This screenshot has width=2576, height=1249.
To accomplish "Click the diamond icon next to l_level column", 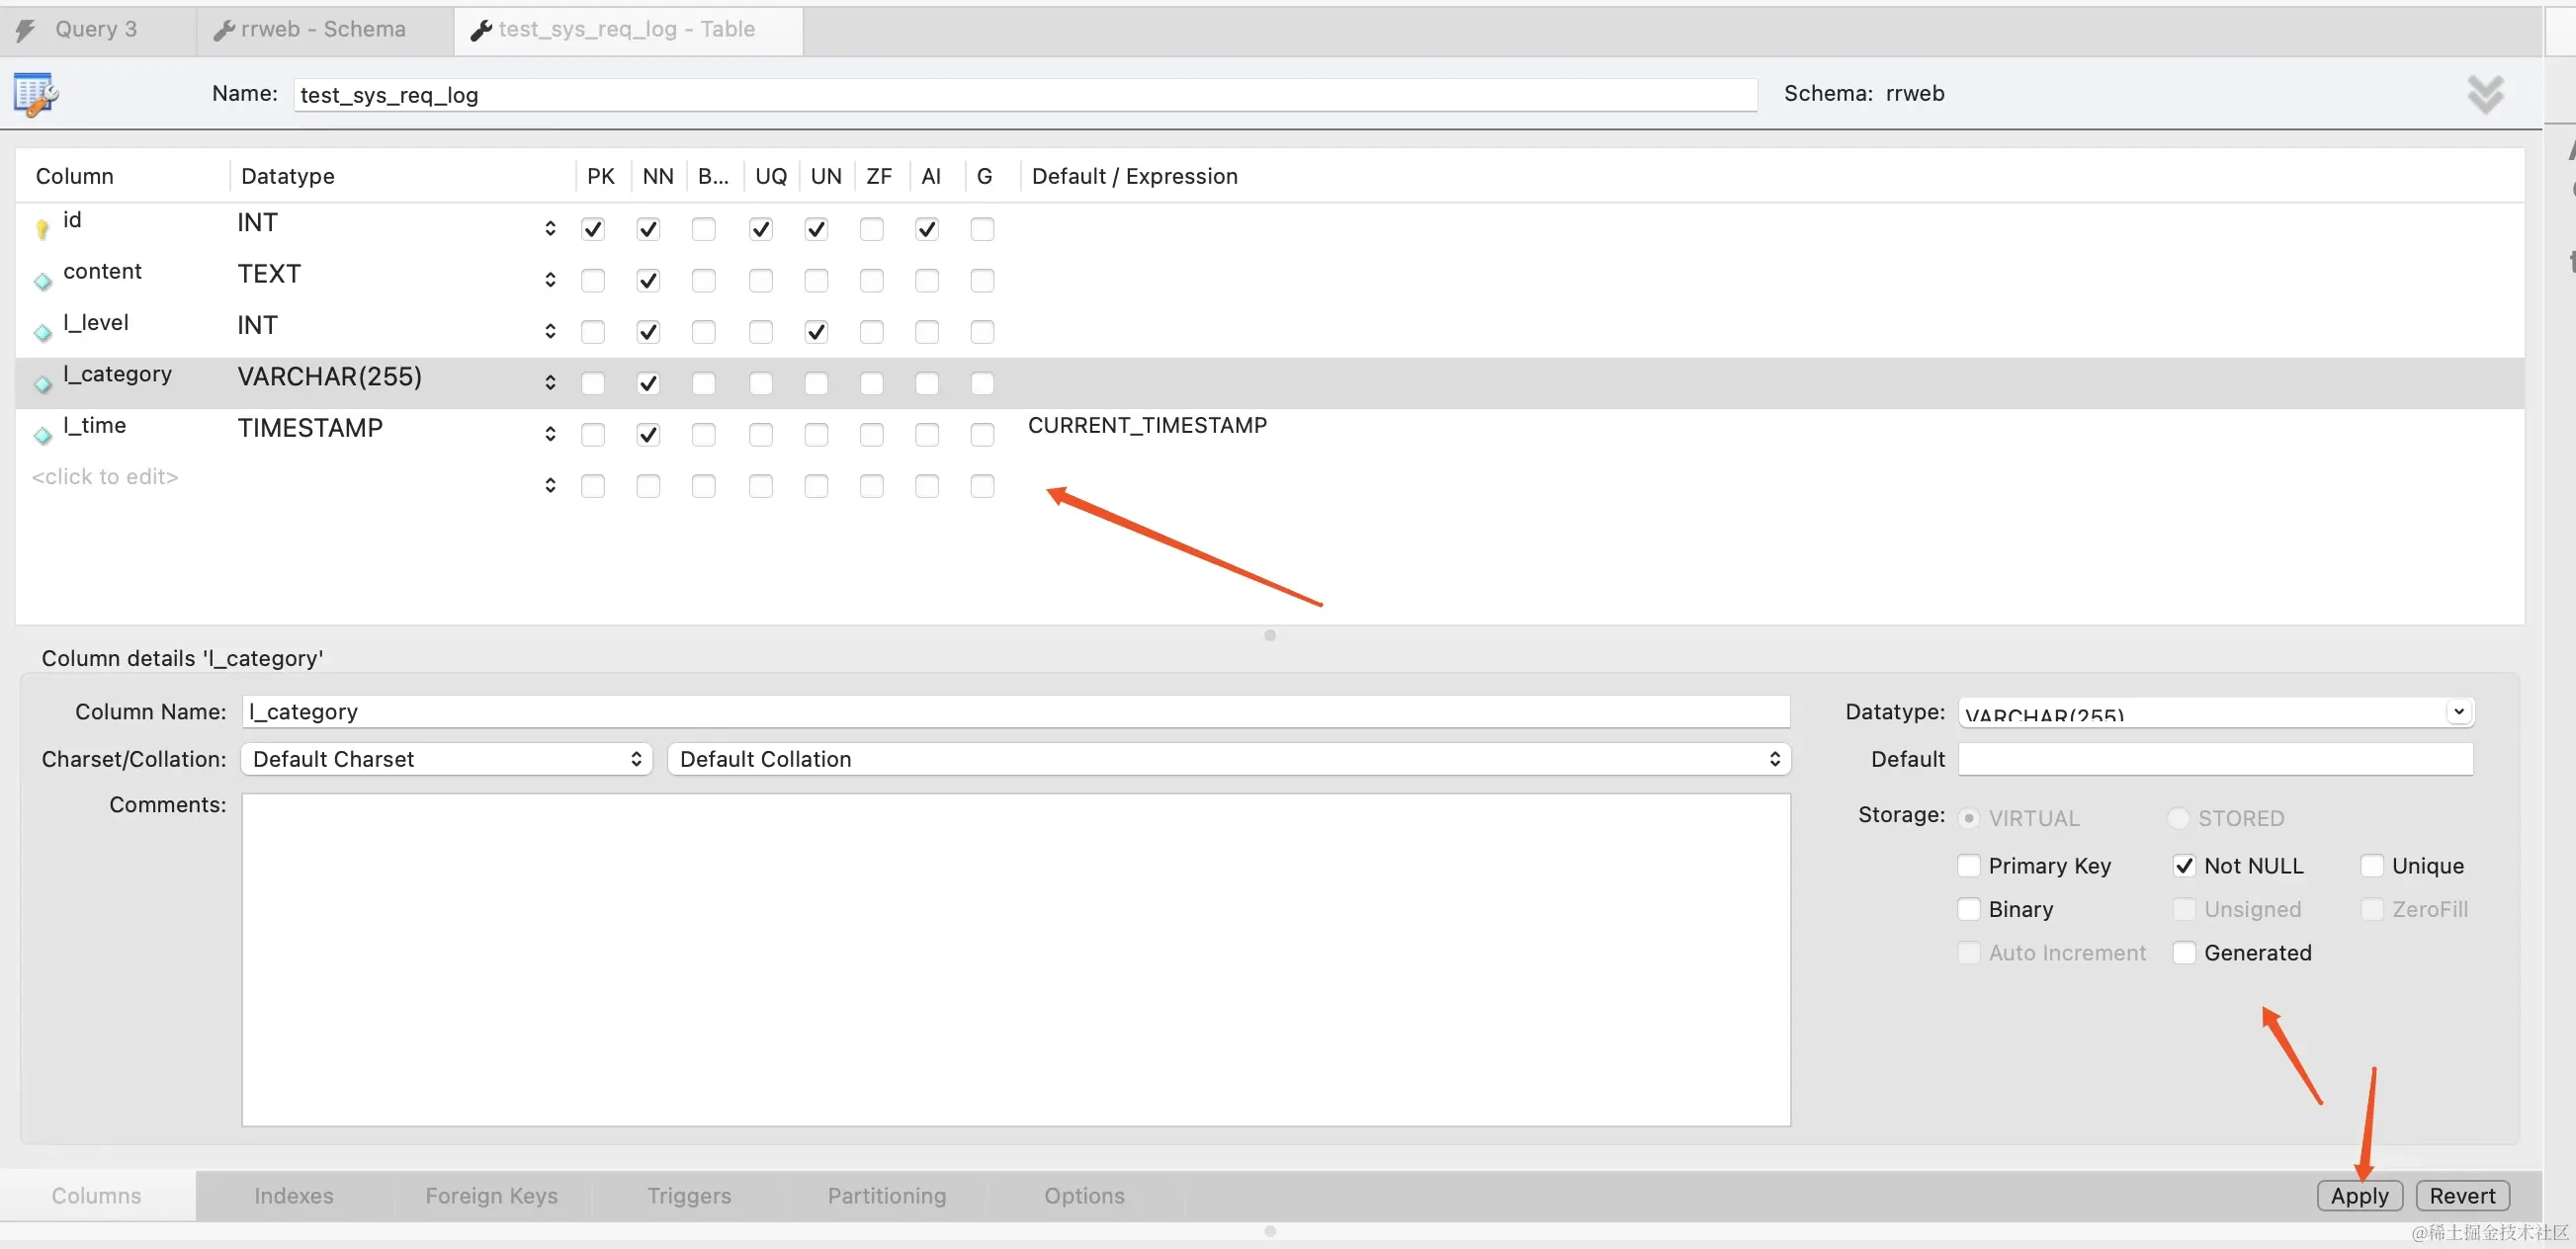I will pos(42,332).
